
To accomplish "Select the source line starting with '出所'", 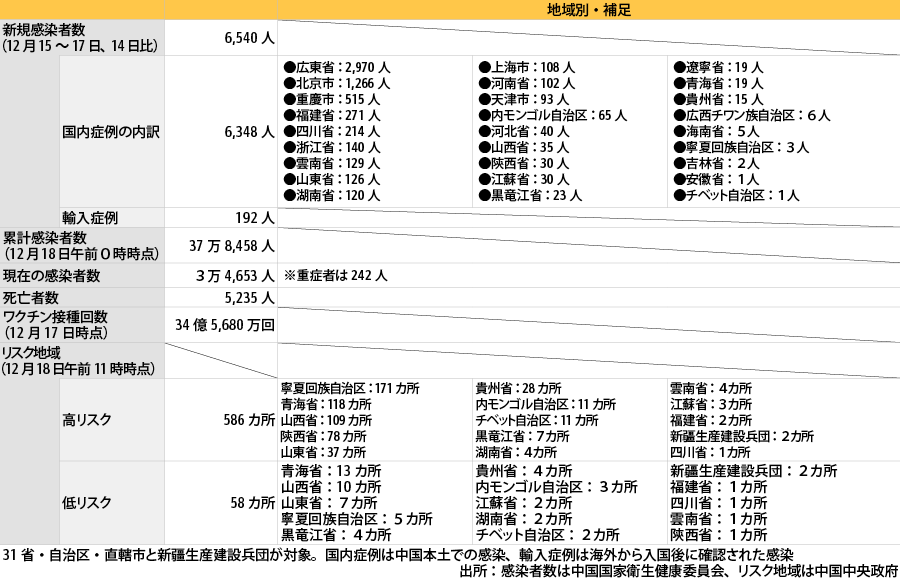I will 679,571.
